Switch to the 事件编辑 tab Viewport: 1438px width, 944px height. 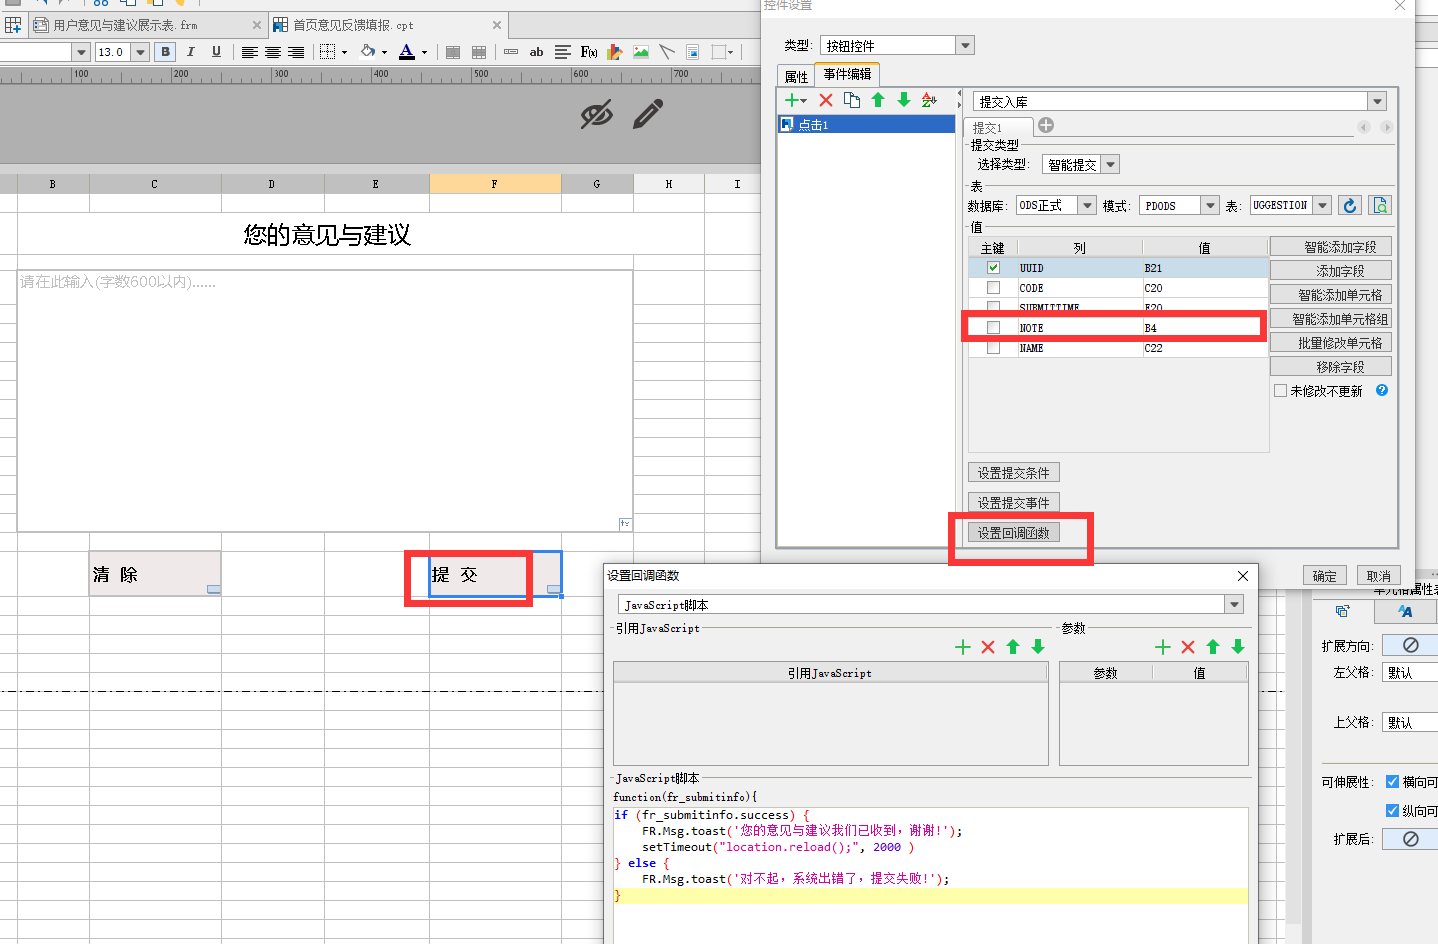pos(847,74)
